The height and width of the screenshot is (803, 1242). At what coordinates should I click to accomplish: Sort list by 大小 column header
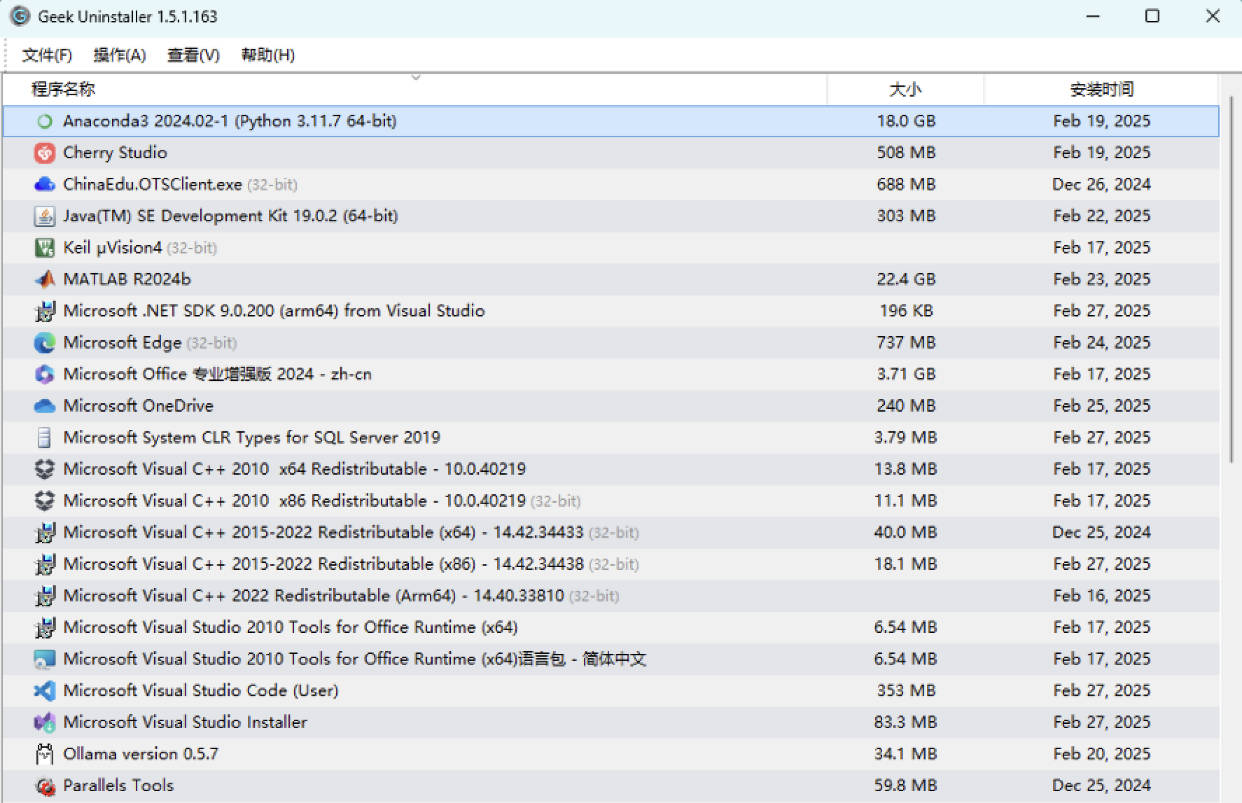905,89
